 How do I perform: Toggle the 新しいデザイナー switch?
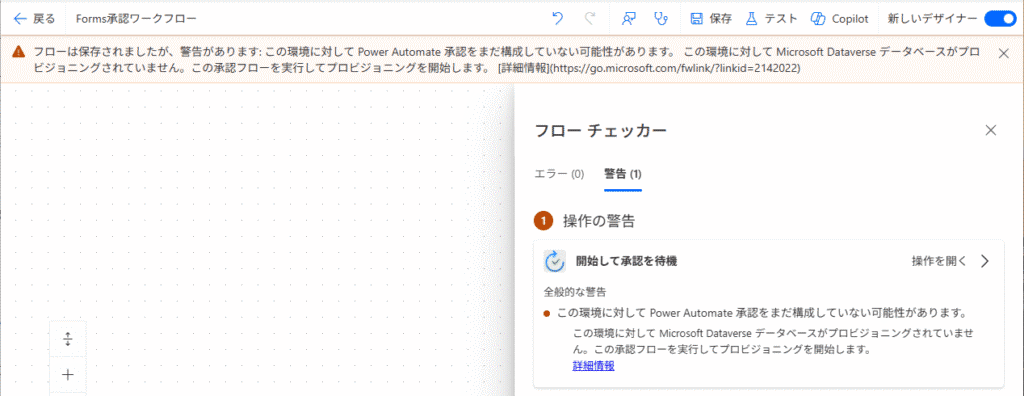[999, 19]
